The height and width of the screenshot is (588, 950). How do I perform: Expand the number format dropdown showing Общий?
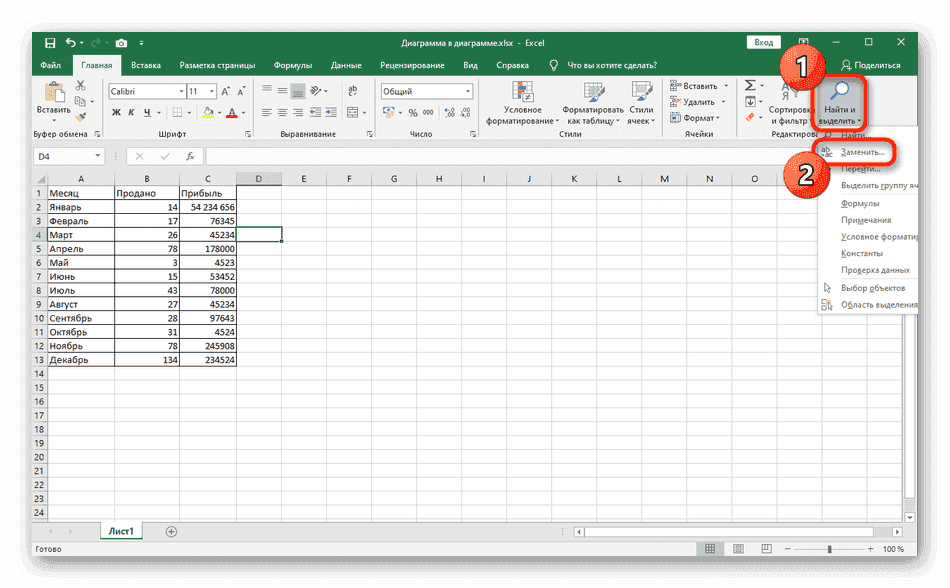pos(467,91)
